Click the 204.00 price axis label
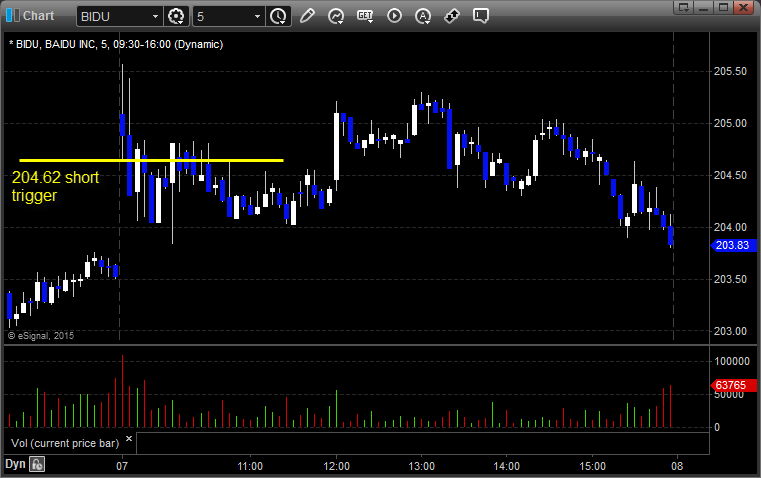 tap(730, 227)
